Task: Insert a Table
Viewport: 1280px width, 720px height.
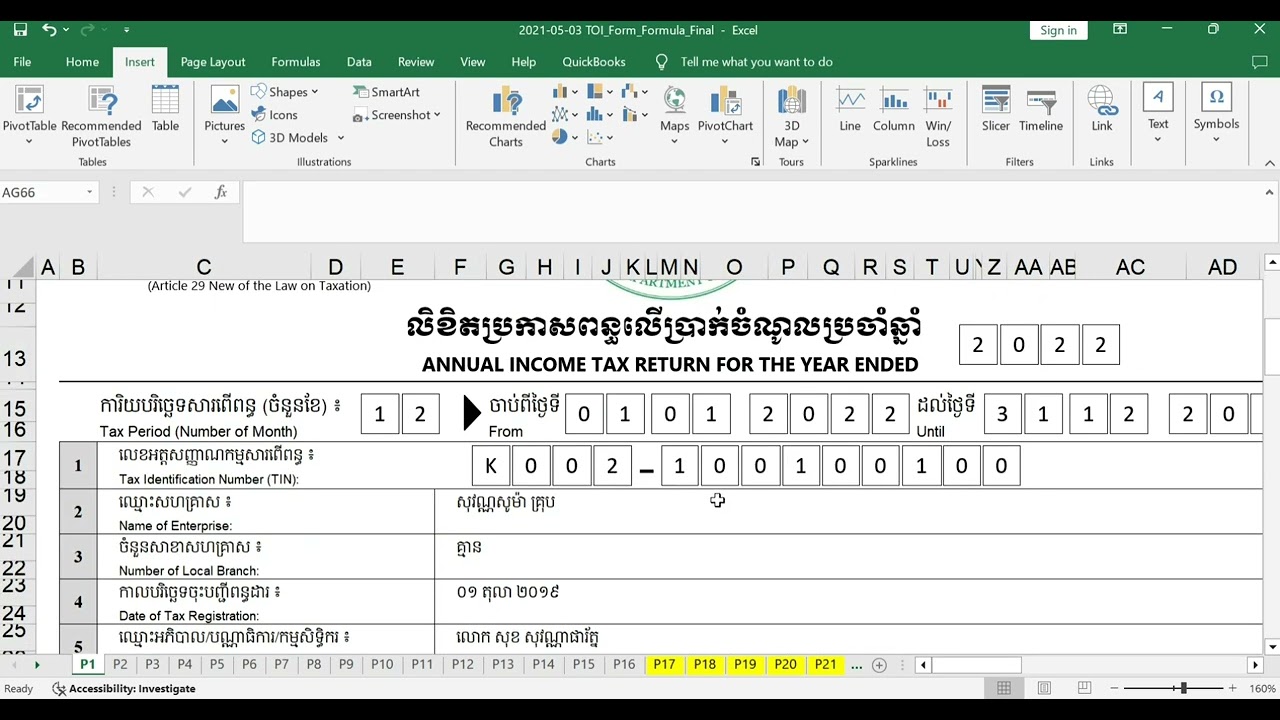Action: pos(165,110)
